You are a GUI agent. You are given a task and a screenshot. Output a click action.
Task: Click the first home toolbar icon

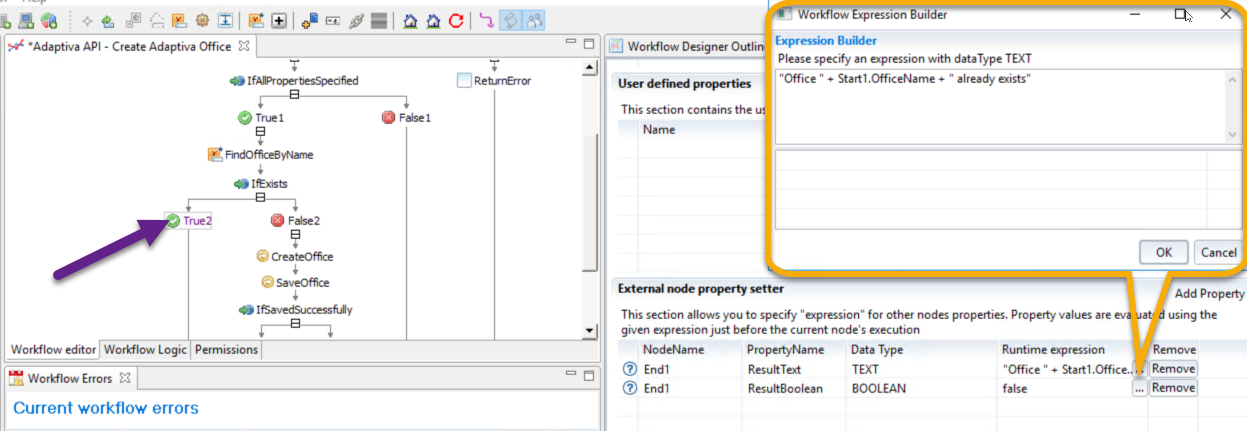coord(410,20)
